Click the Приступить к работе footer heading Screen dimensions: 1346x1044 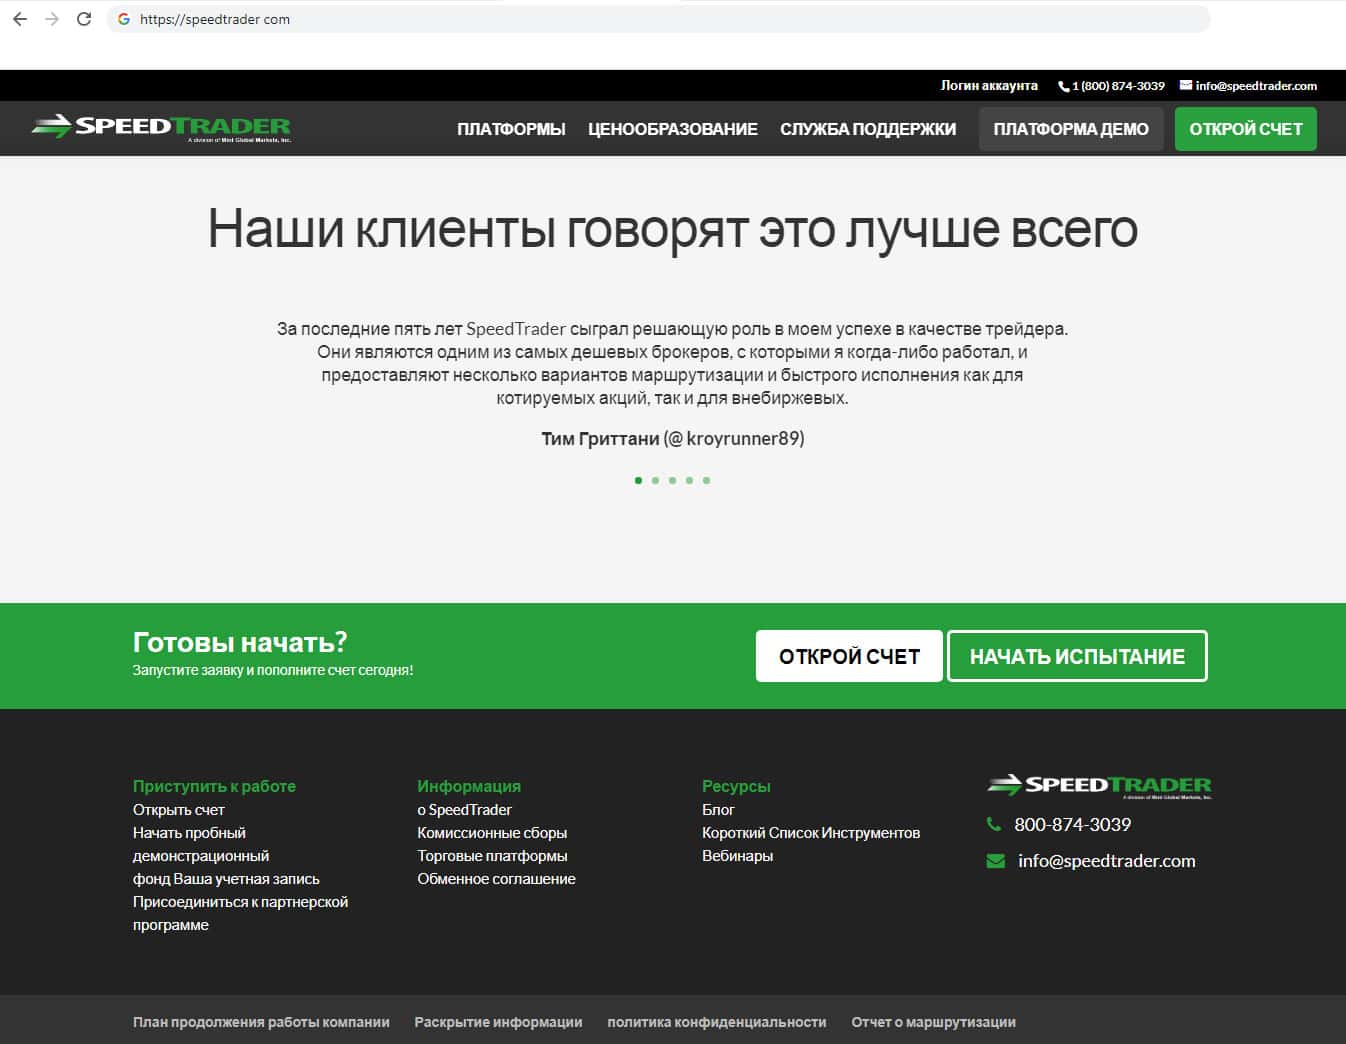coord(214,786)
